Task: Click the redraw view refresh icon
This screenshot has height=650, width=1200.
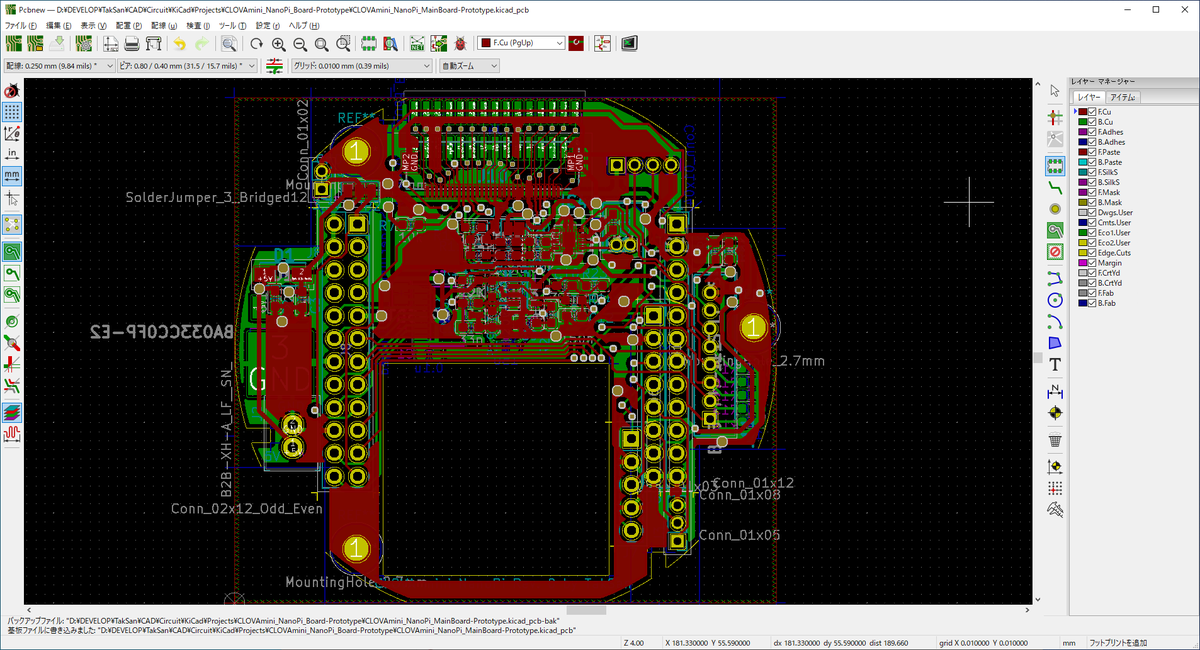Action: [x=256, y=44]
